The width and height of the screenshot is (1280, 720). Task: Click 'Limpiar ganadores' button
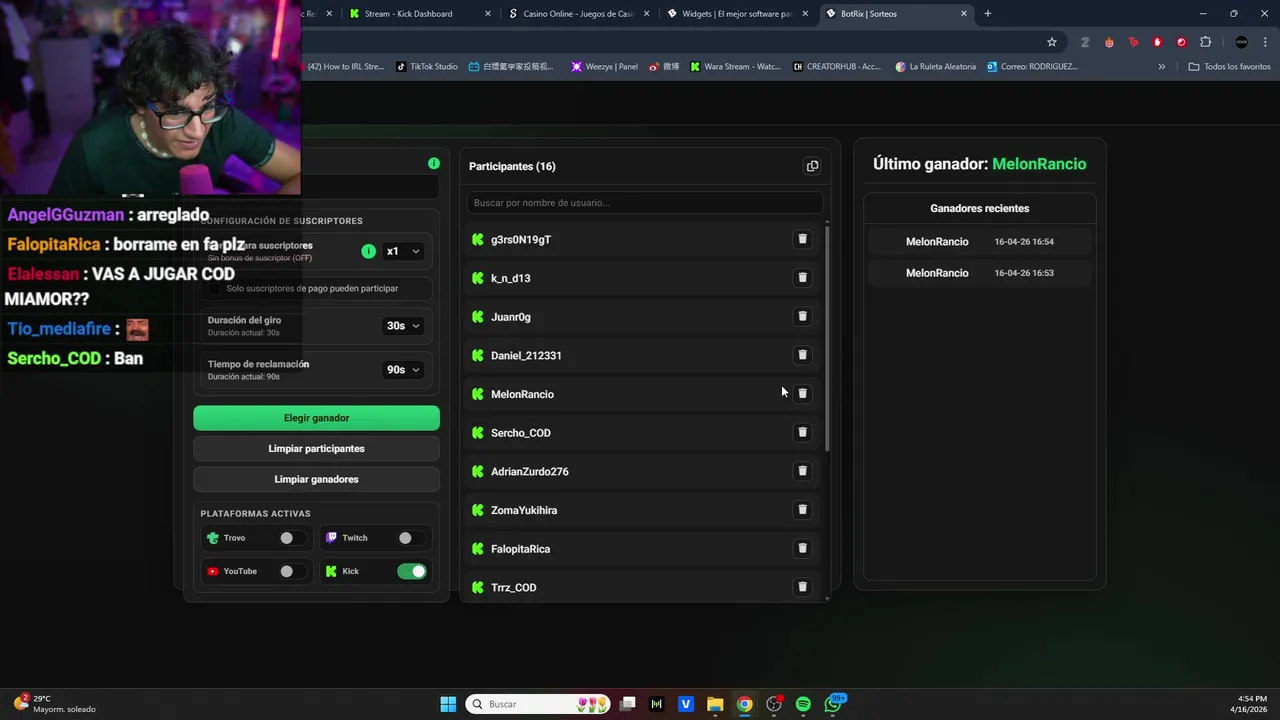(316, 479)
